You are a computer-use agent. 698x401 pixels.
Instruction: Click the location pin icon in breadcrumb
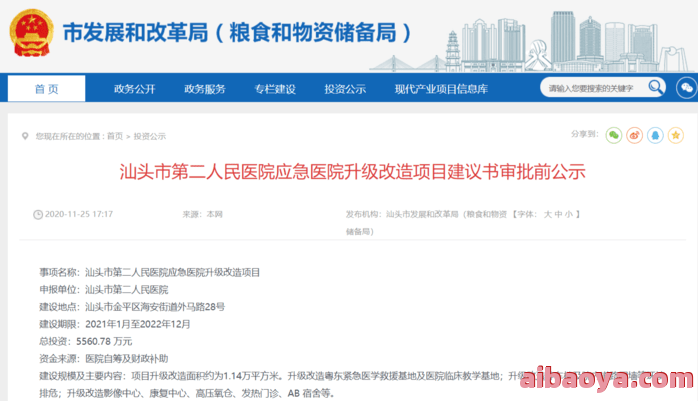point(25,136)
